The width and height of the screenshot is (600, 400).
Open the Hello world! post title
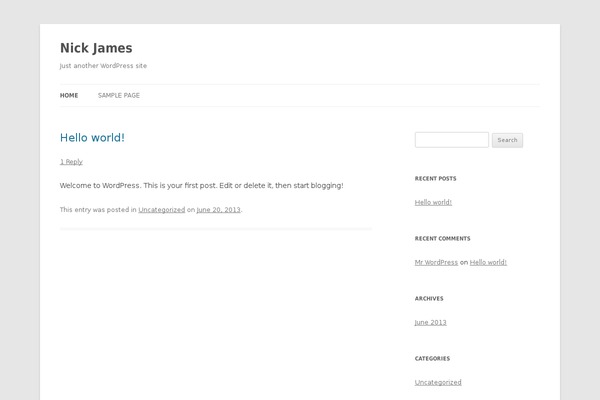[x=92, y=138]
